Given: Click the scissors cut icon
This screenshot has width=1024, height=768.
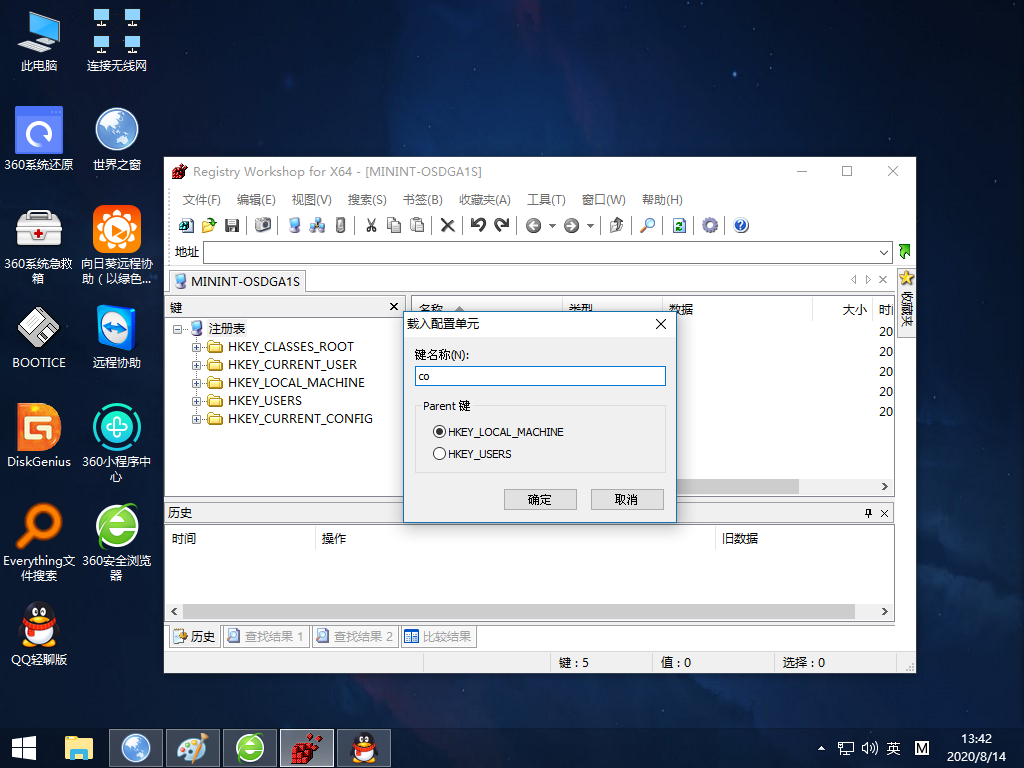Looking at the screenshot, I should pyautogui.click(x=371, y=225).
